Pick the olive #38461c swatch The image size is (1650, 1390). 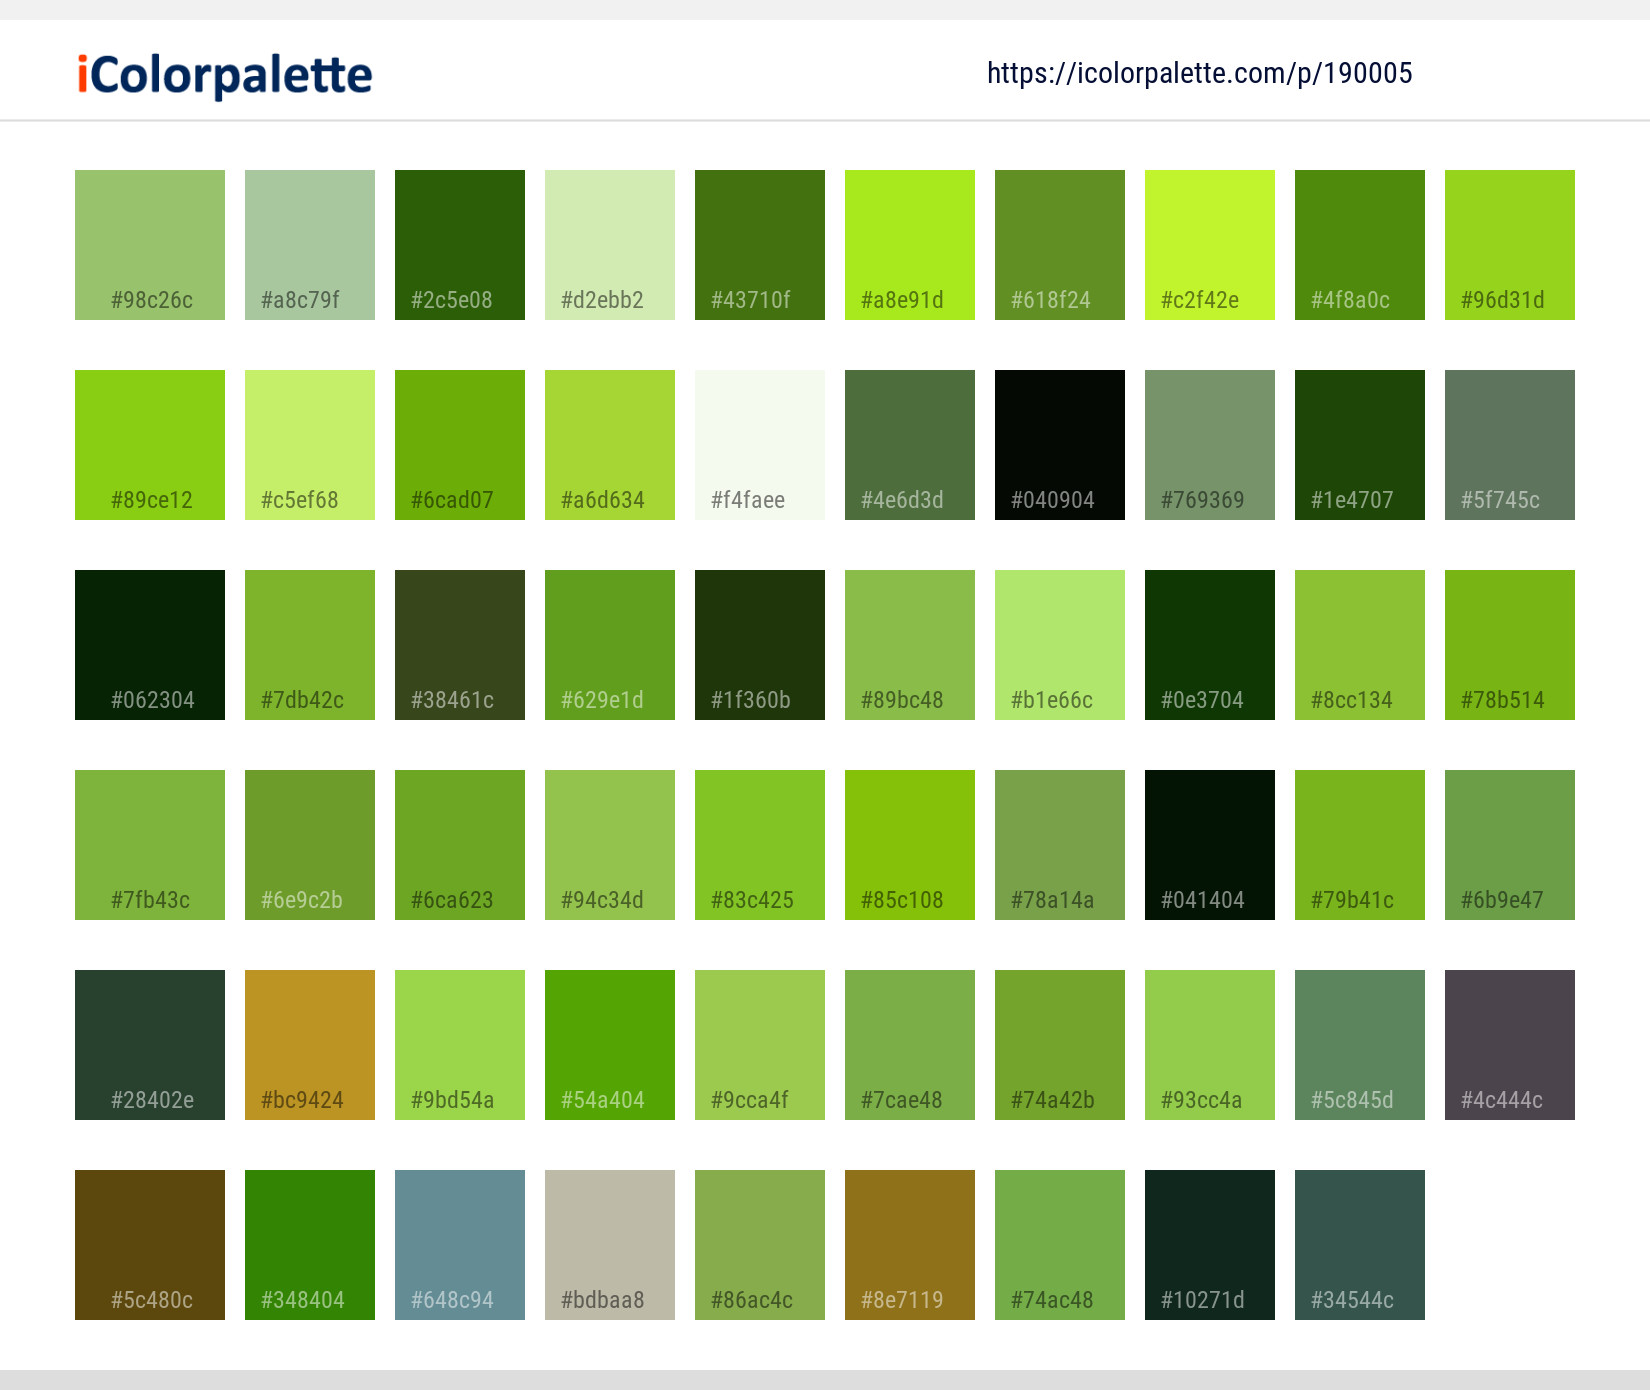point(460,645)
